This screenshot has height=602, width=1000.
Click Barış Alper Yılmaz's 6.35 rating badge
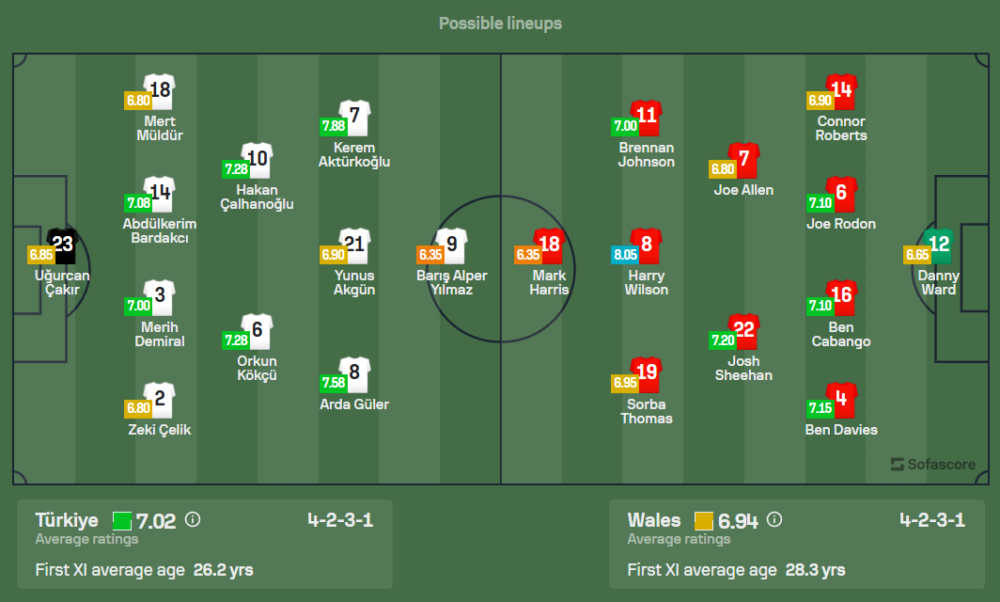430,255
